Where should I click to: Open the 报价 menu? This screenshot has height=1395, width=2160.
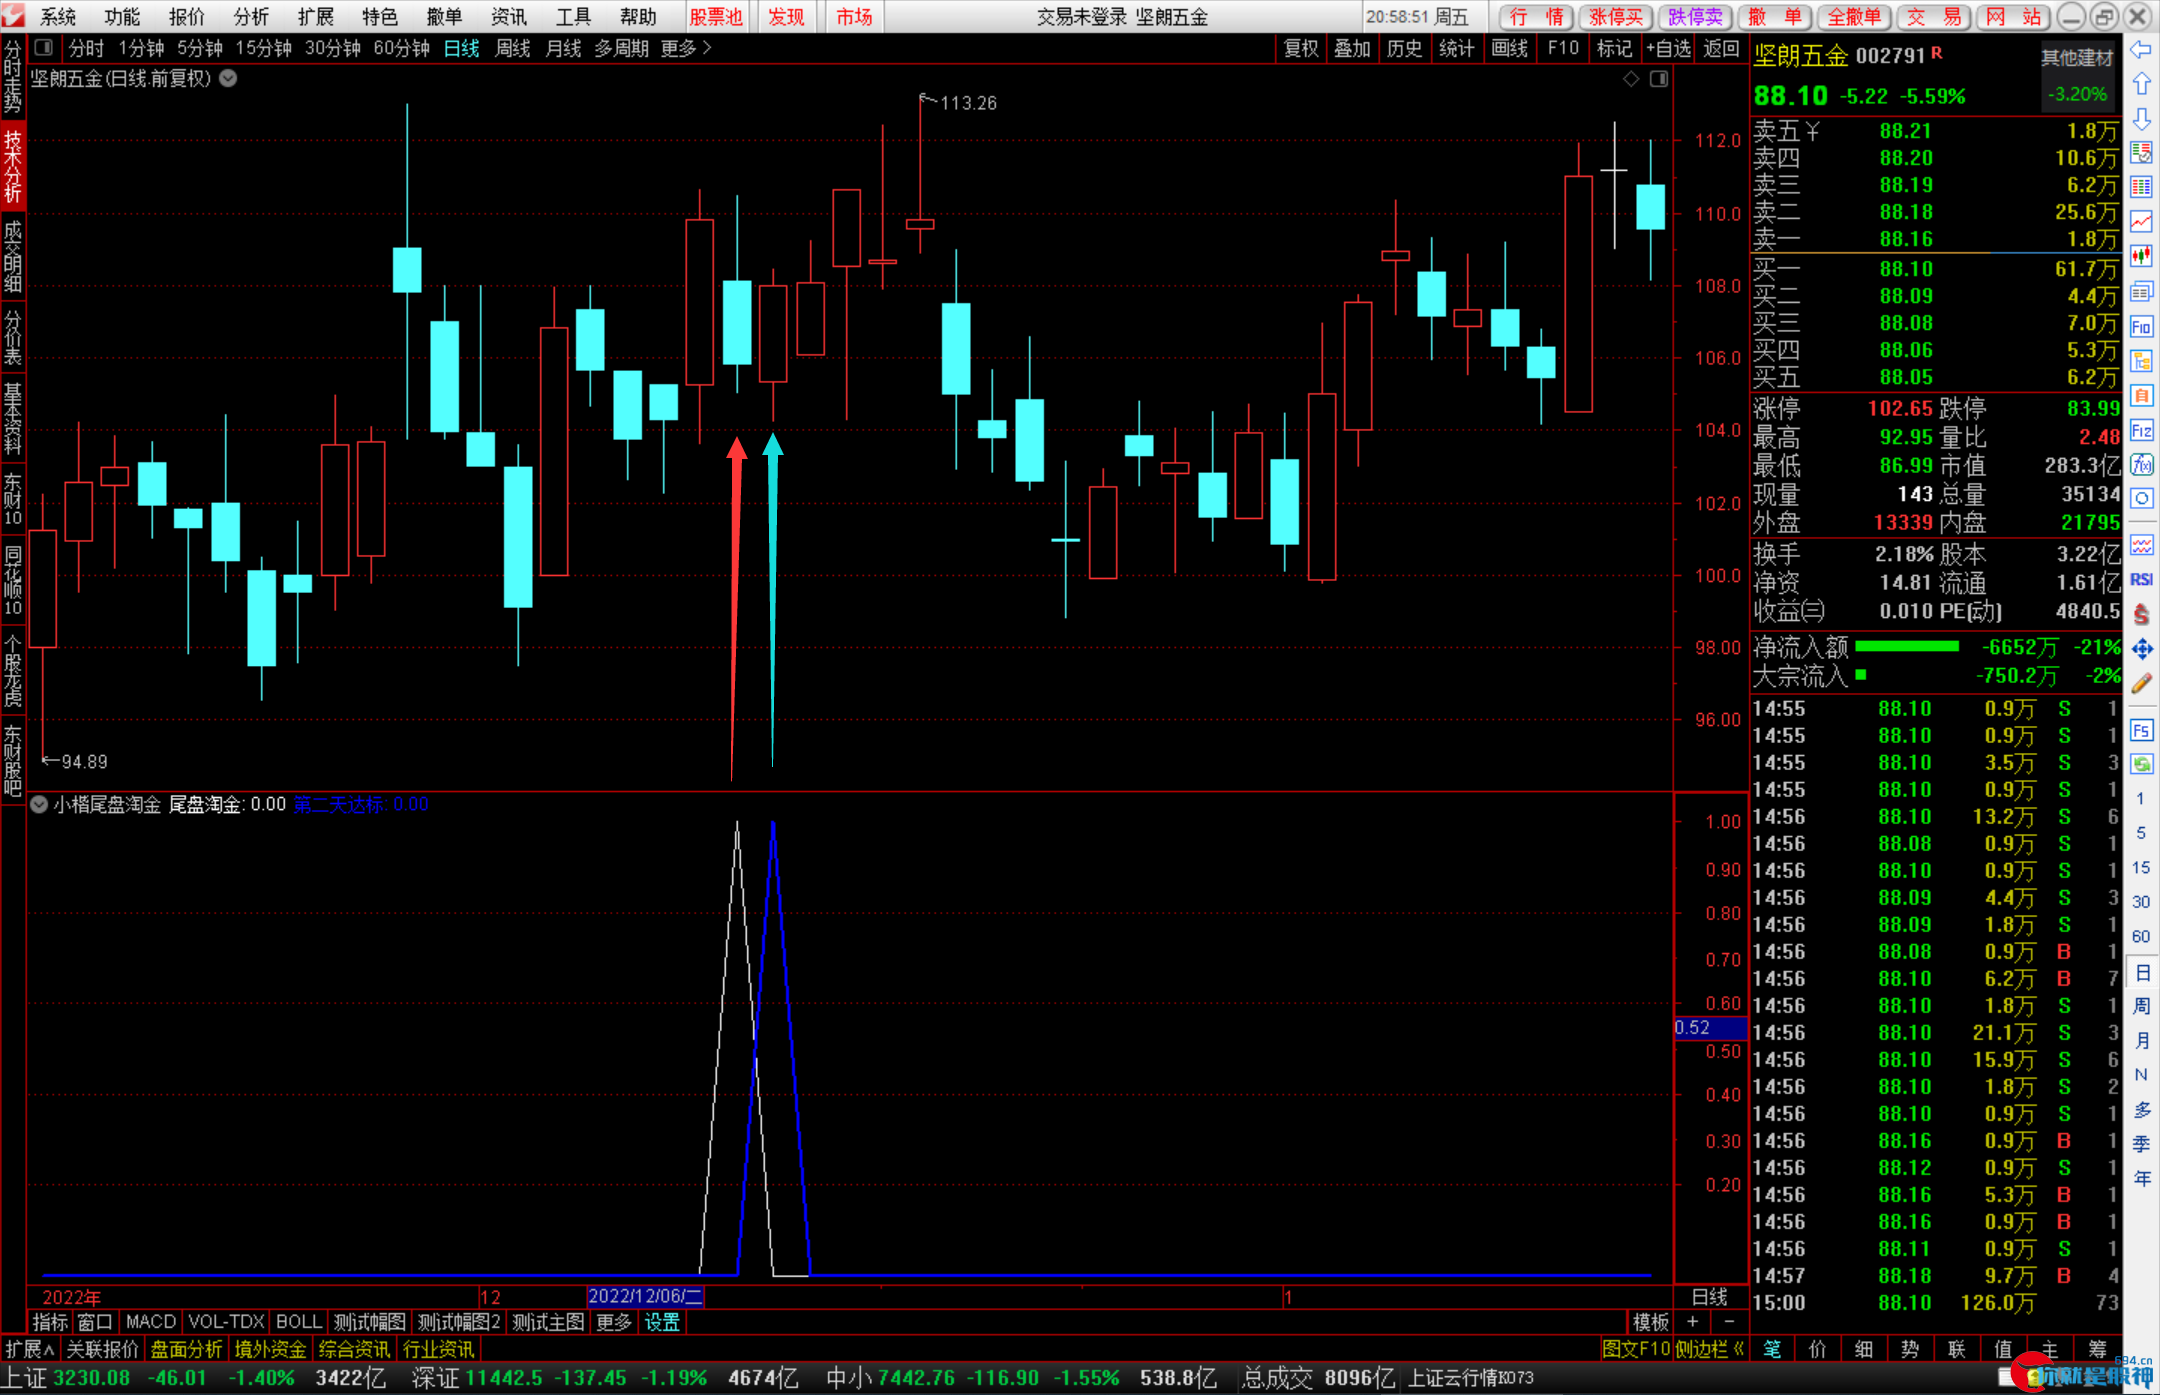[x=187, y=17]
